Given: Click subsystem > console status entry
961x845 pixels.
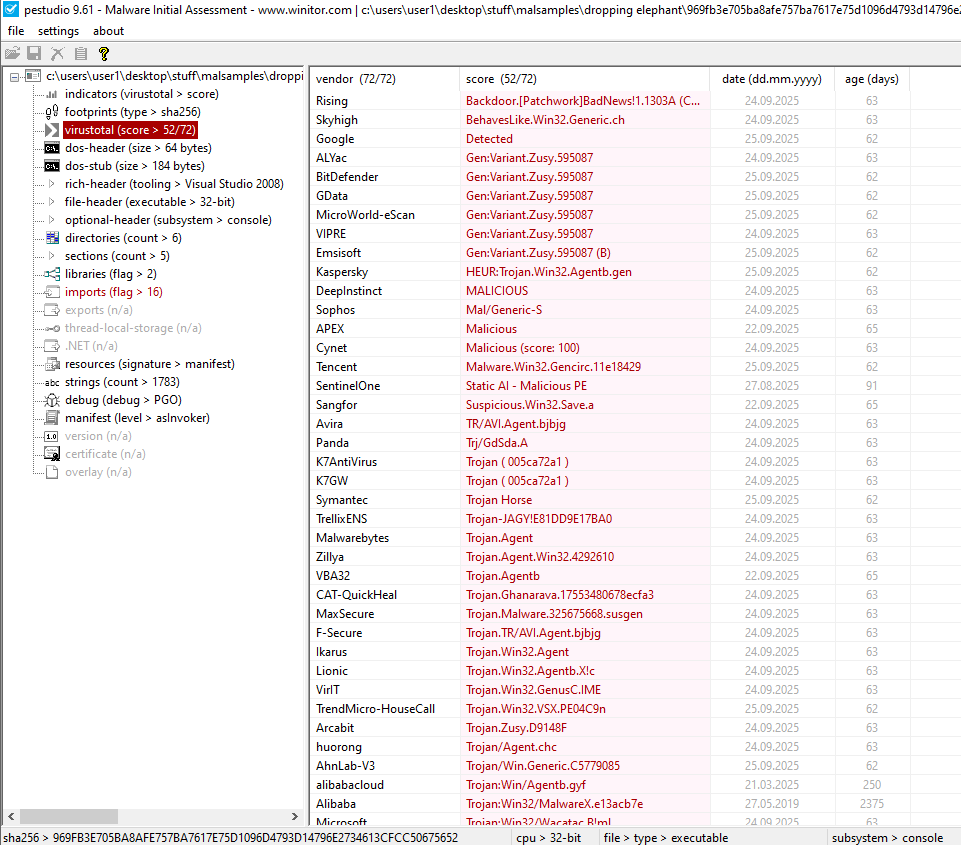Looking at the screenshot, I should click(x=887, y=838).
